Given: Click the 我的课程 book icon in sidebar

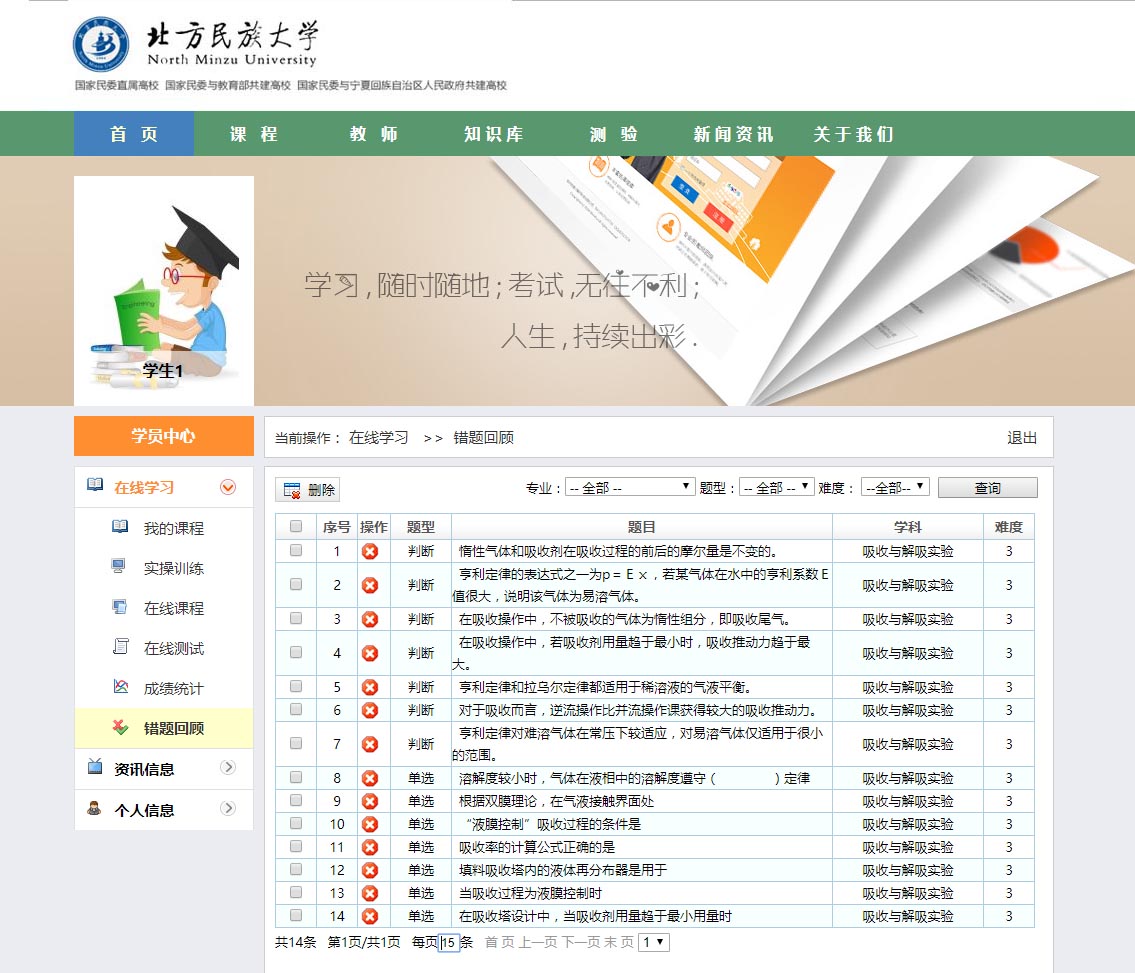Looking at the screenshot, I should tap(120, 527).
